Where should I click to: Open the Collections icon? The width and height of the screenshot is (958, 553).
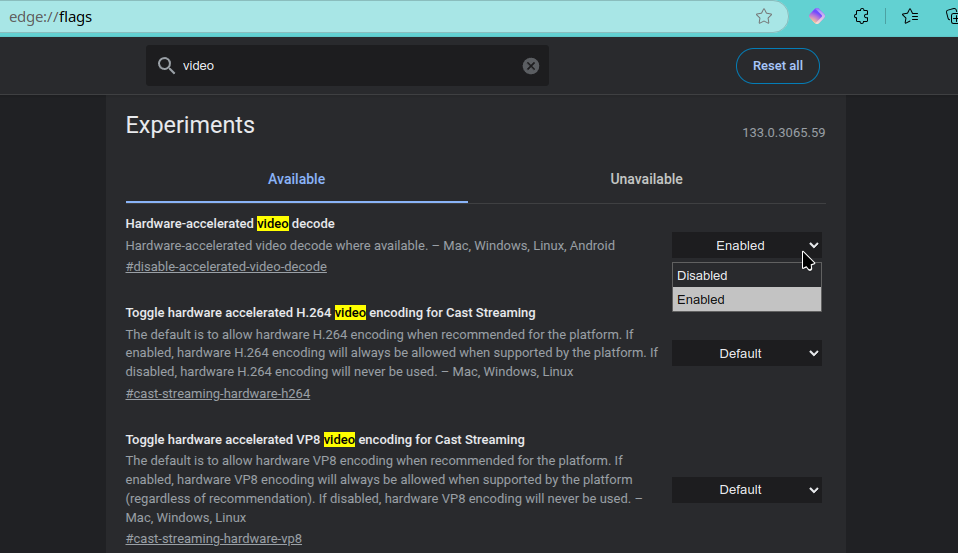[x=951, y=16]
